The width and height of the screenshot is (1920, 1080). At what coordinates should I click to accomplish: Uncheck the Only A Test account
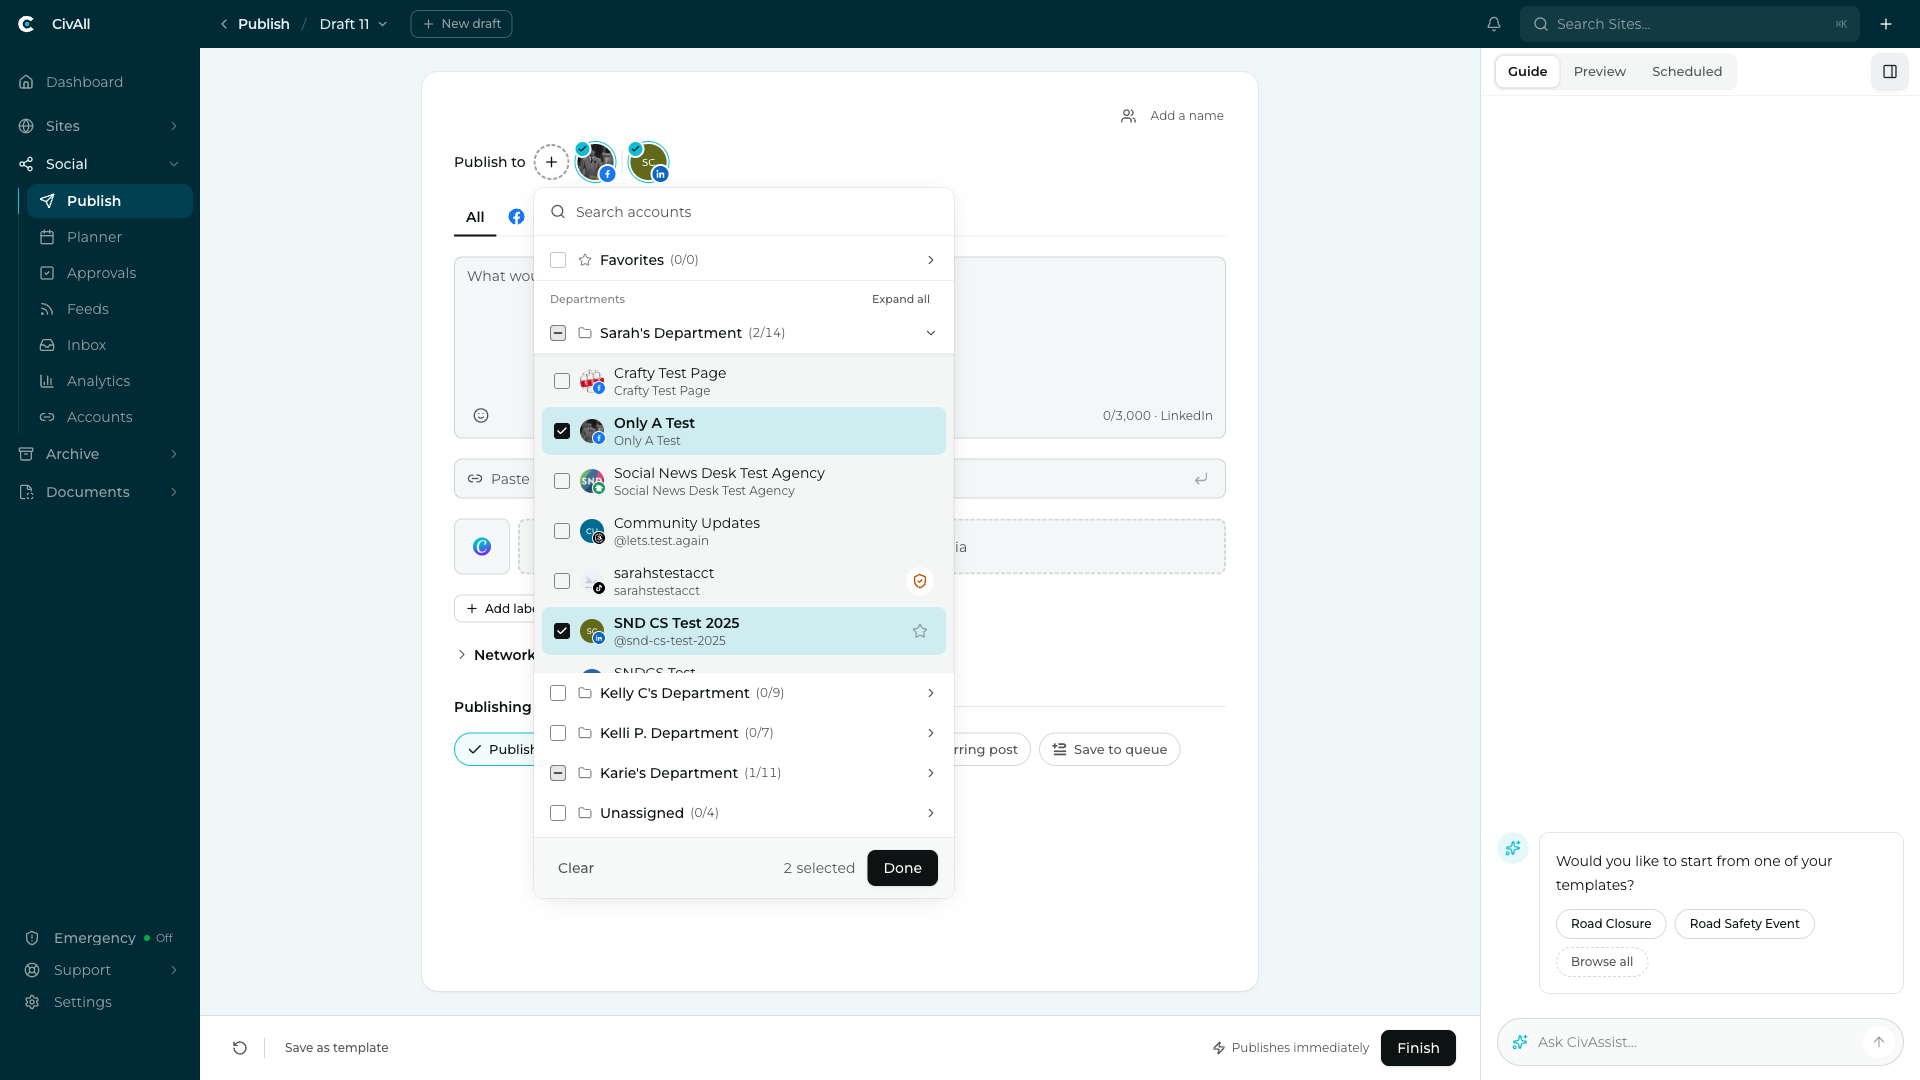point(562,431)
